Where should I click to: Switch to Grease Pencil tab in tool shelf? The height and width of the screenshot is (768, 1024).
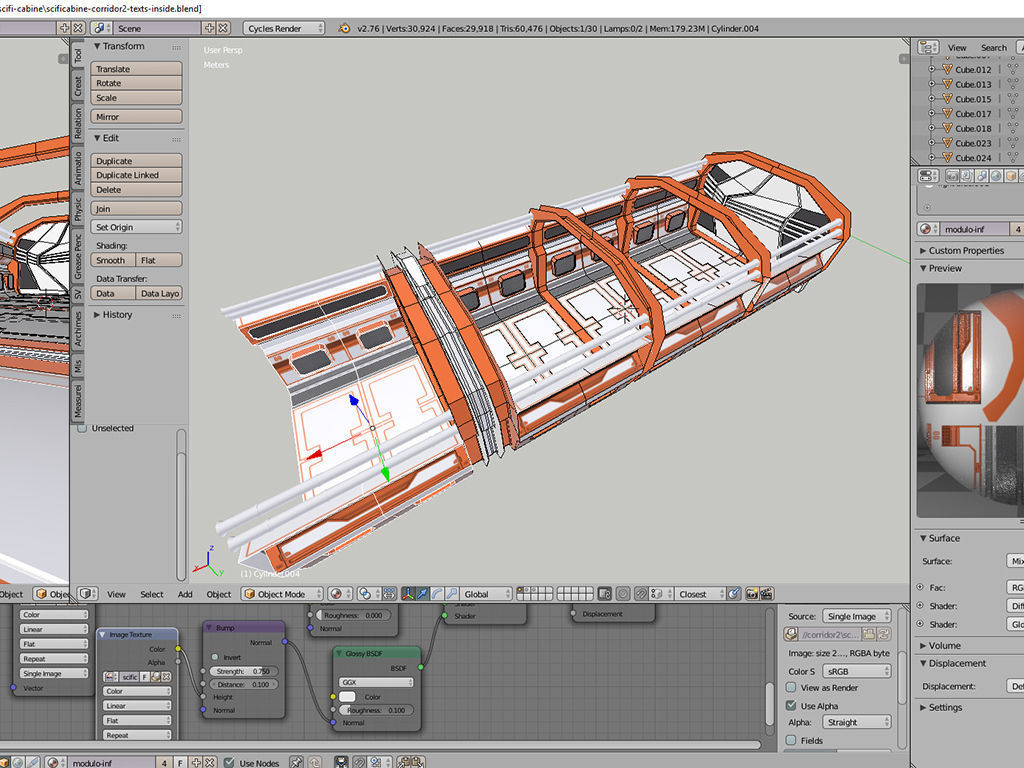click(x=78, y=257)
